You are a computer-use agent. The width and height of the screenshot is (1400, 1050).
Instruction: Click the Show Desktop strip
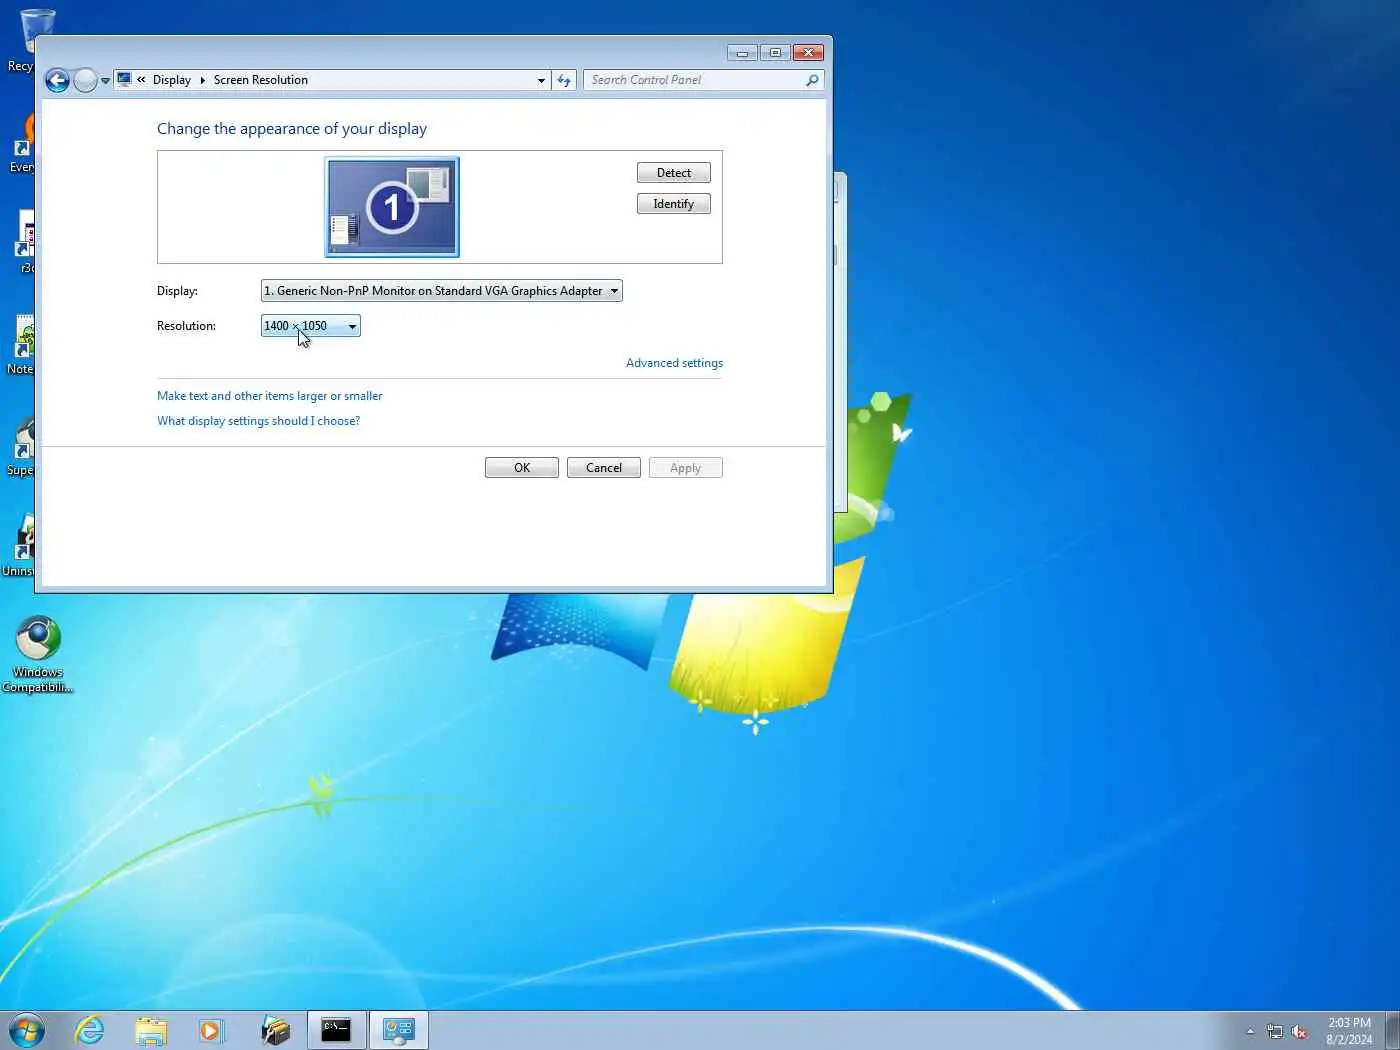[1392, 1030]
